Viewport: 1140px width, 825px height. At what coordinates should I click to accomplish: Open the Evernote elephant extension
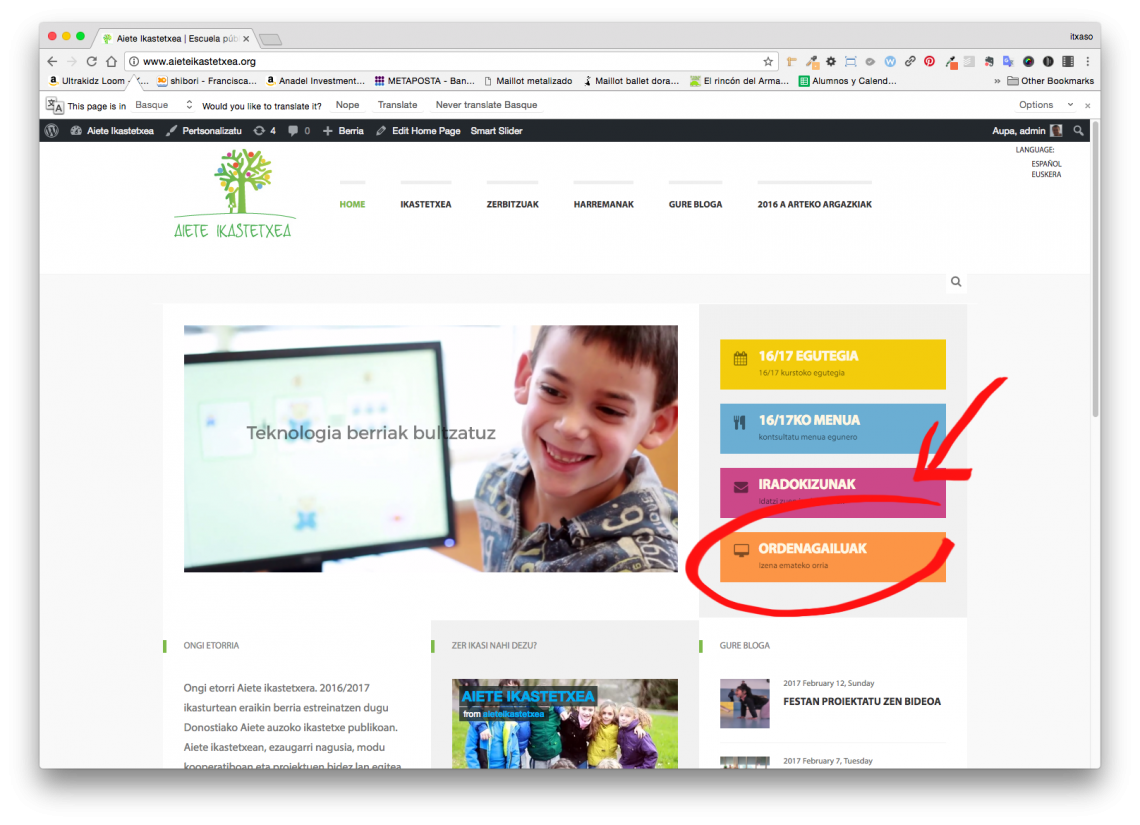[x=989, y=62]
